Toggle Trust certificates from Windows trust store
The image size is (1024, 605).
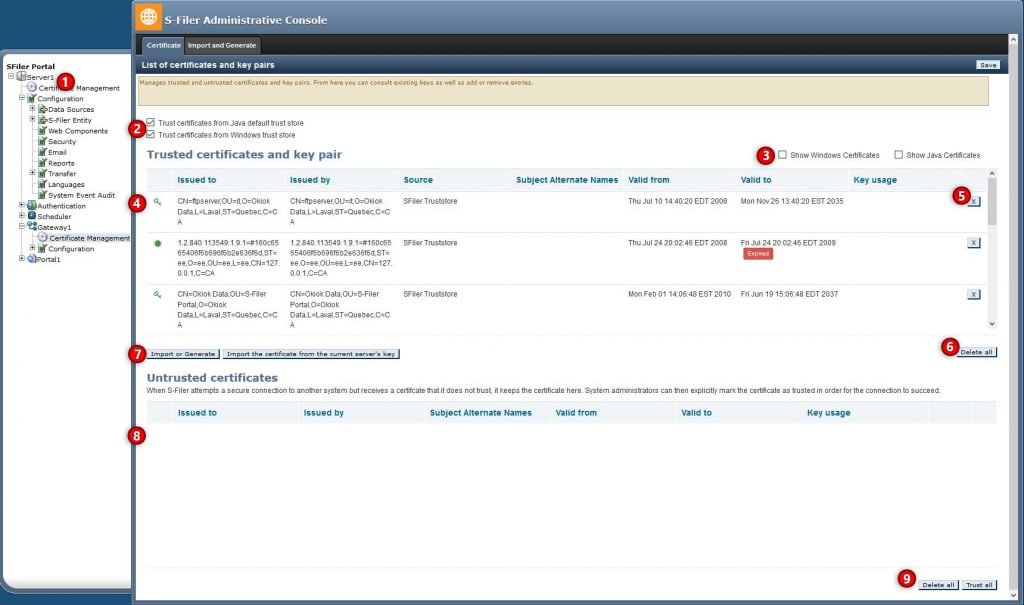(151, 135)
